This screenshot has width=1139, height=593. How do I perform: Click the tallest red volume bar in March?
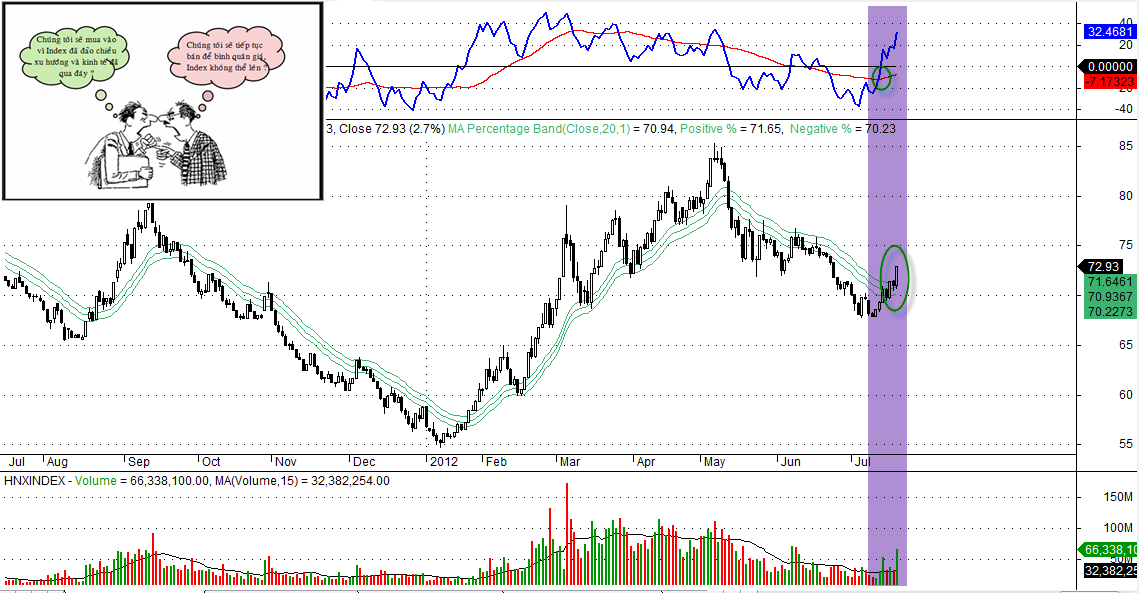click(x=567, y=534)
